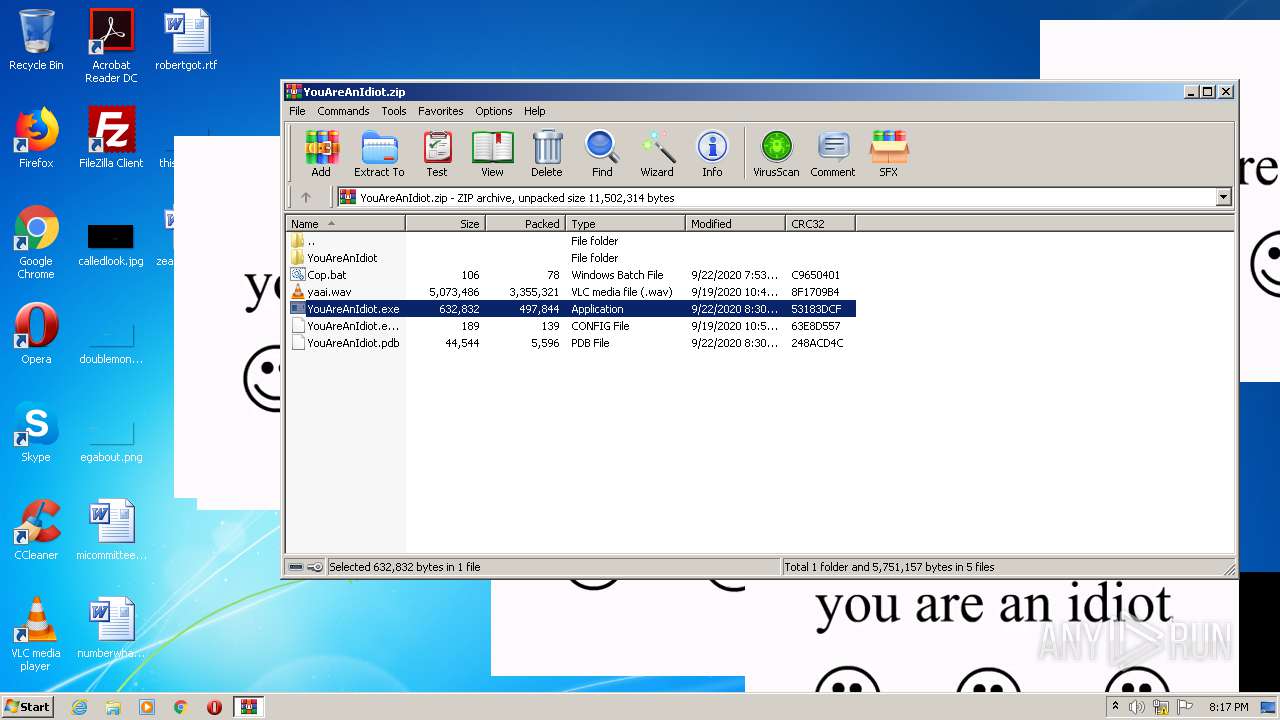Select the parent '..' folder row

coord(571,241)
